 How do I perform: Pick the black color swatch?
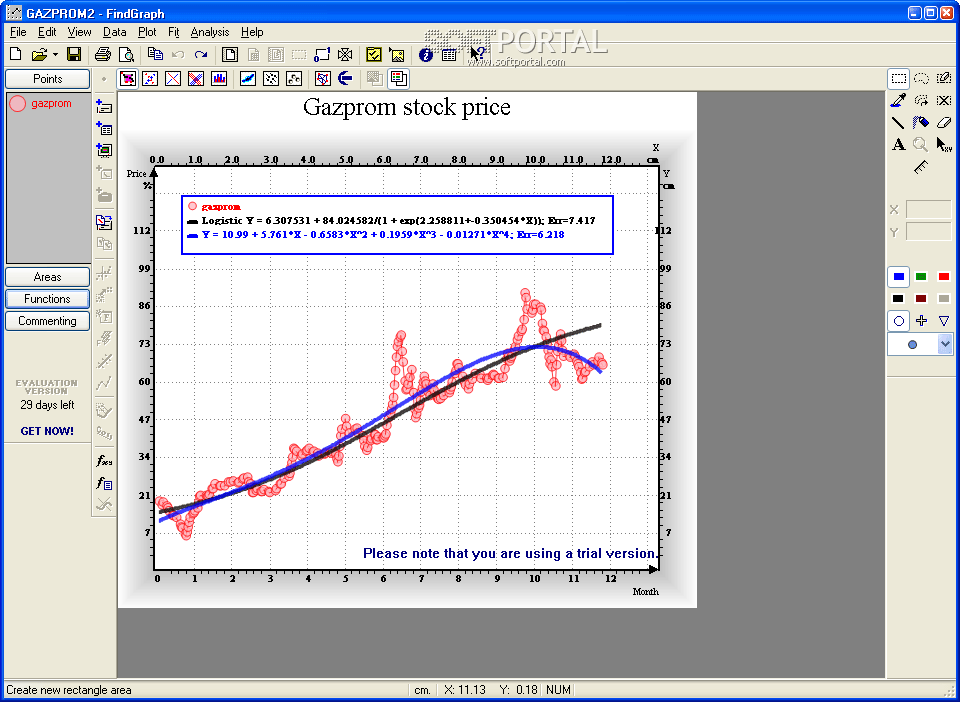[x=899, y=299]
